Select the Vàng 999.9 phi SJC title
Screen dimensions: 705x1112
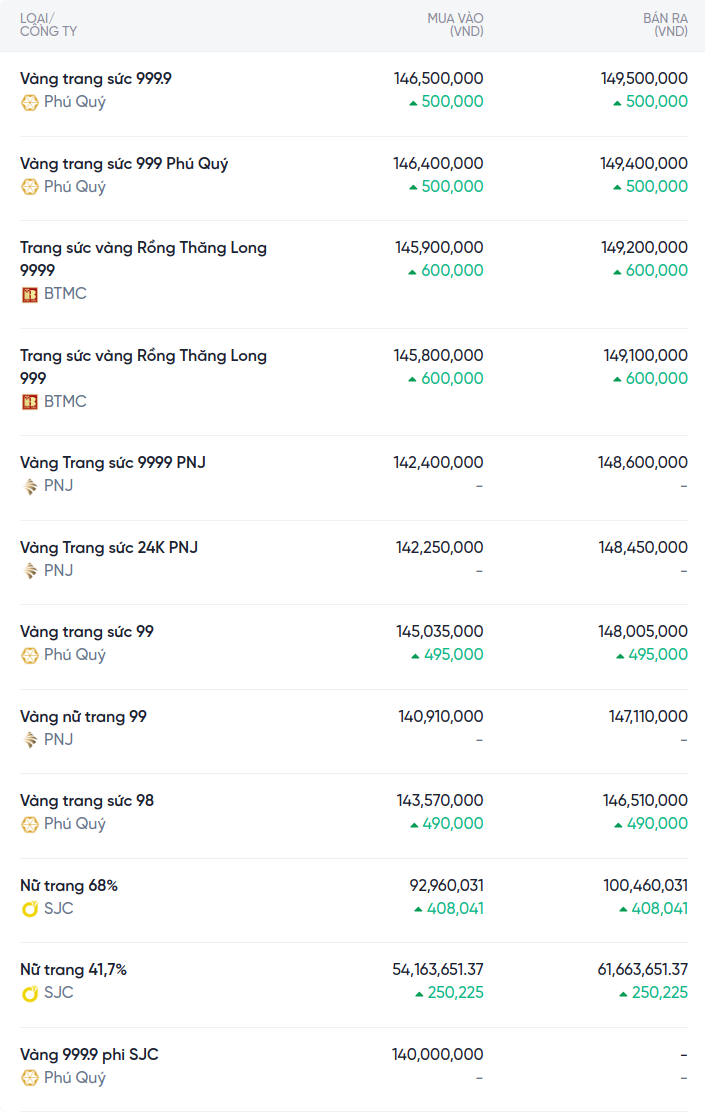(x=89, y=1054)
